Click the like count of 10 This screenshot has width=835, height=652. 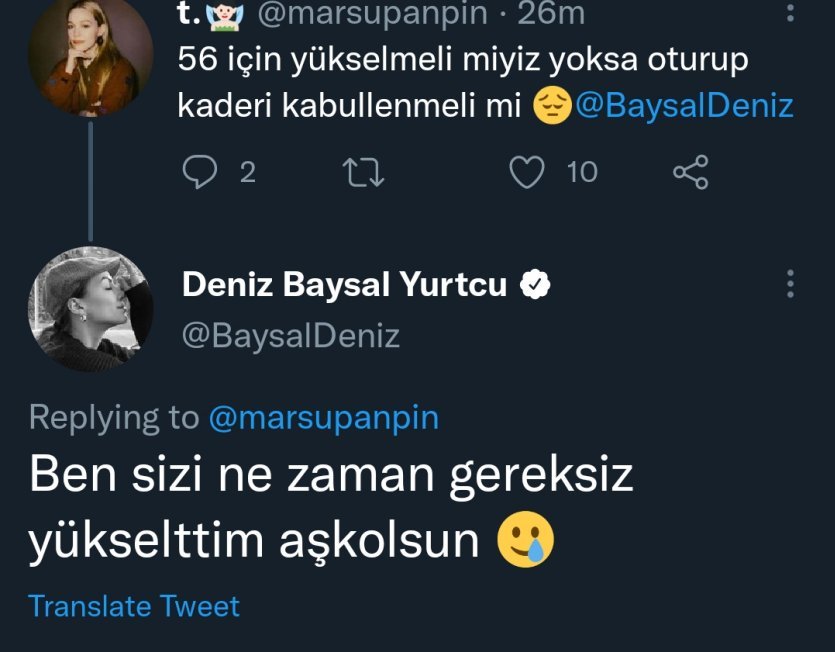(581, 172)
